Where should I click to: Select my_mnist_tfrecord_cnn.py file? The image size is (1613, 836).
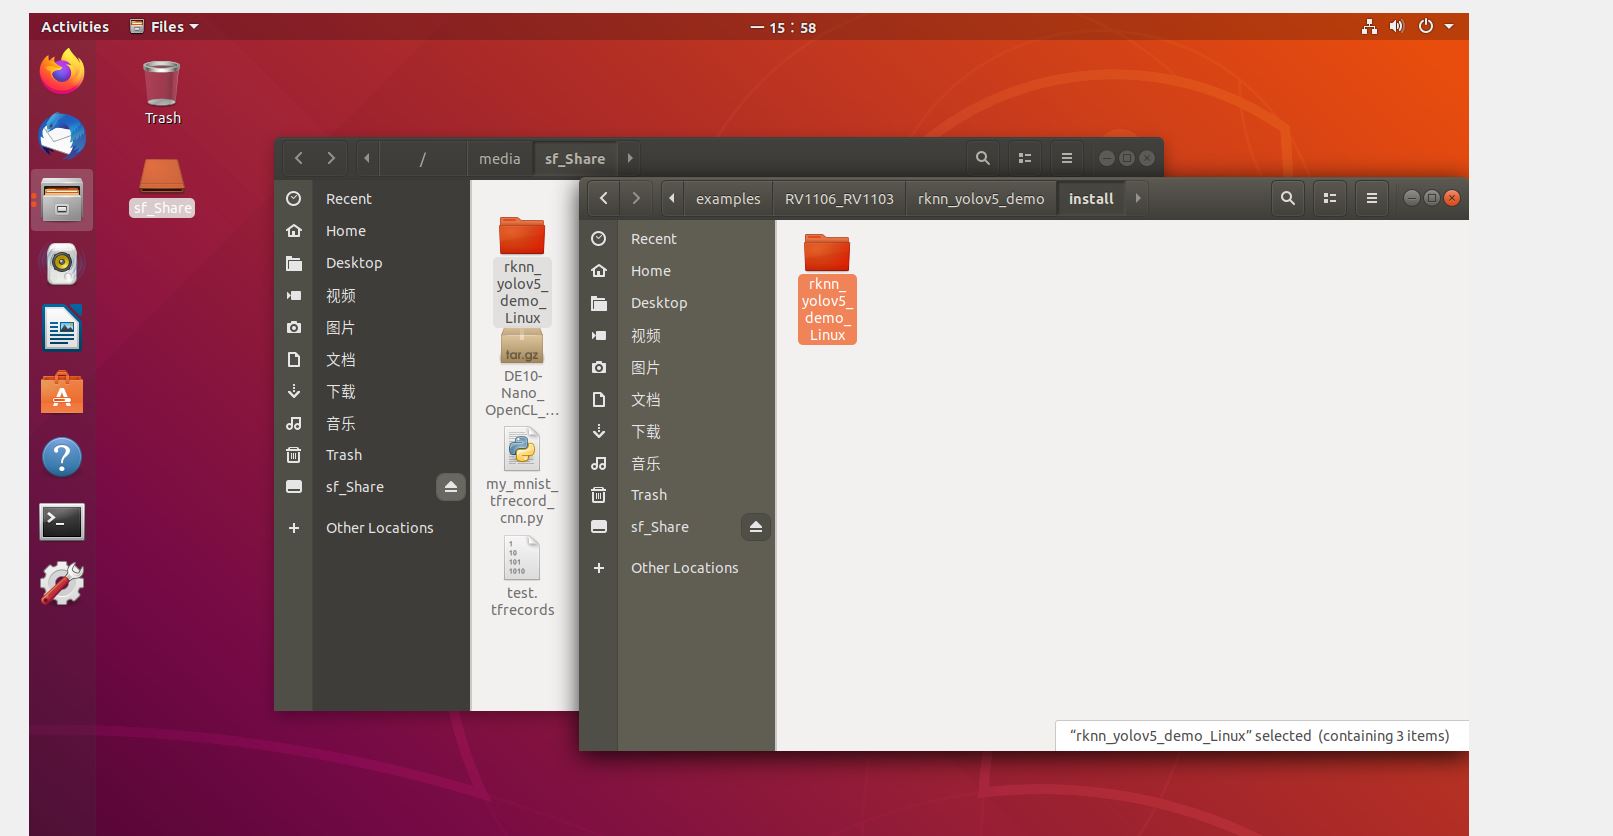[522, 477]
